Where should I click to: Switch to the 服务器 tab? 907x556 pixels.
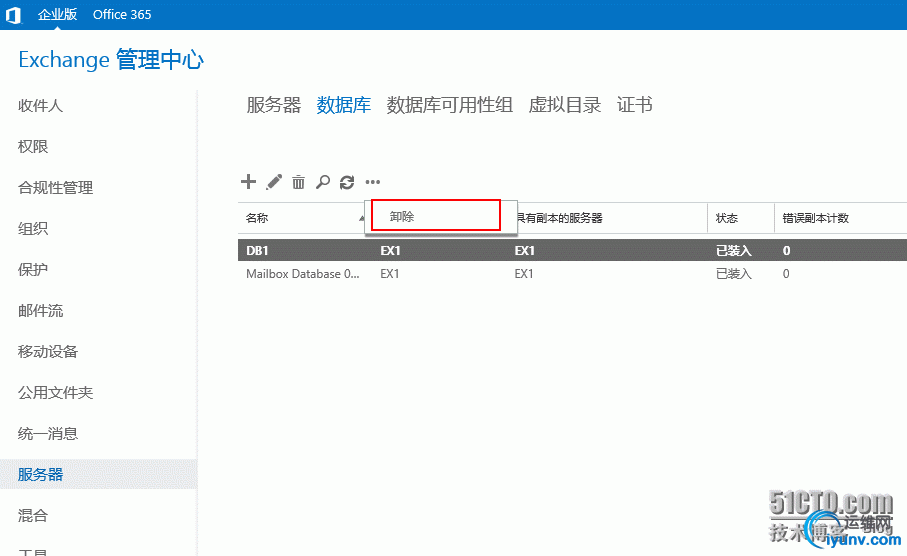point(274,105)
